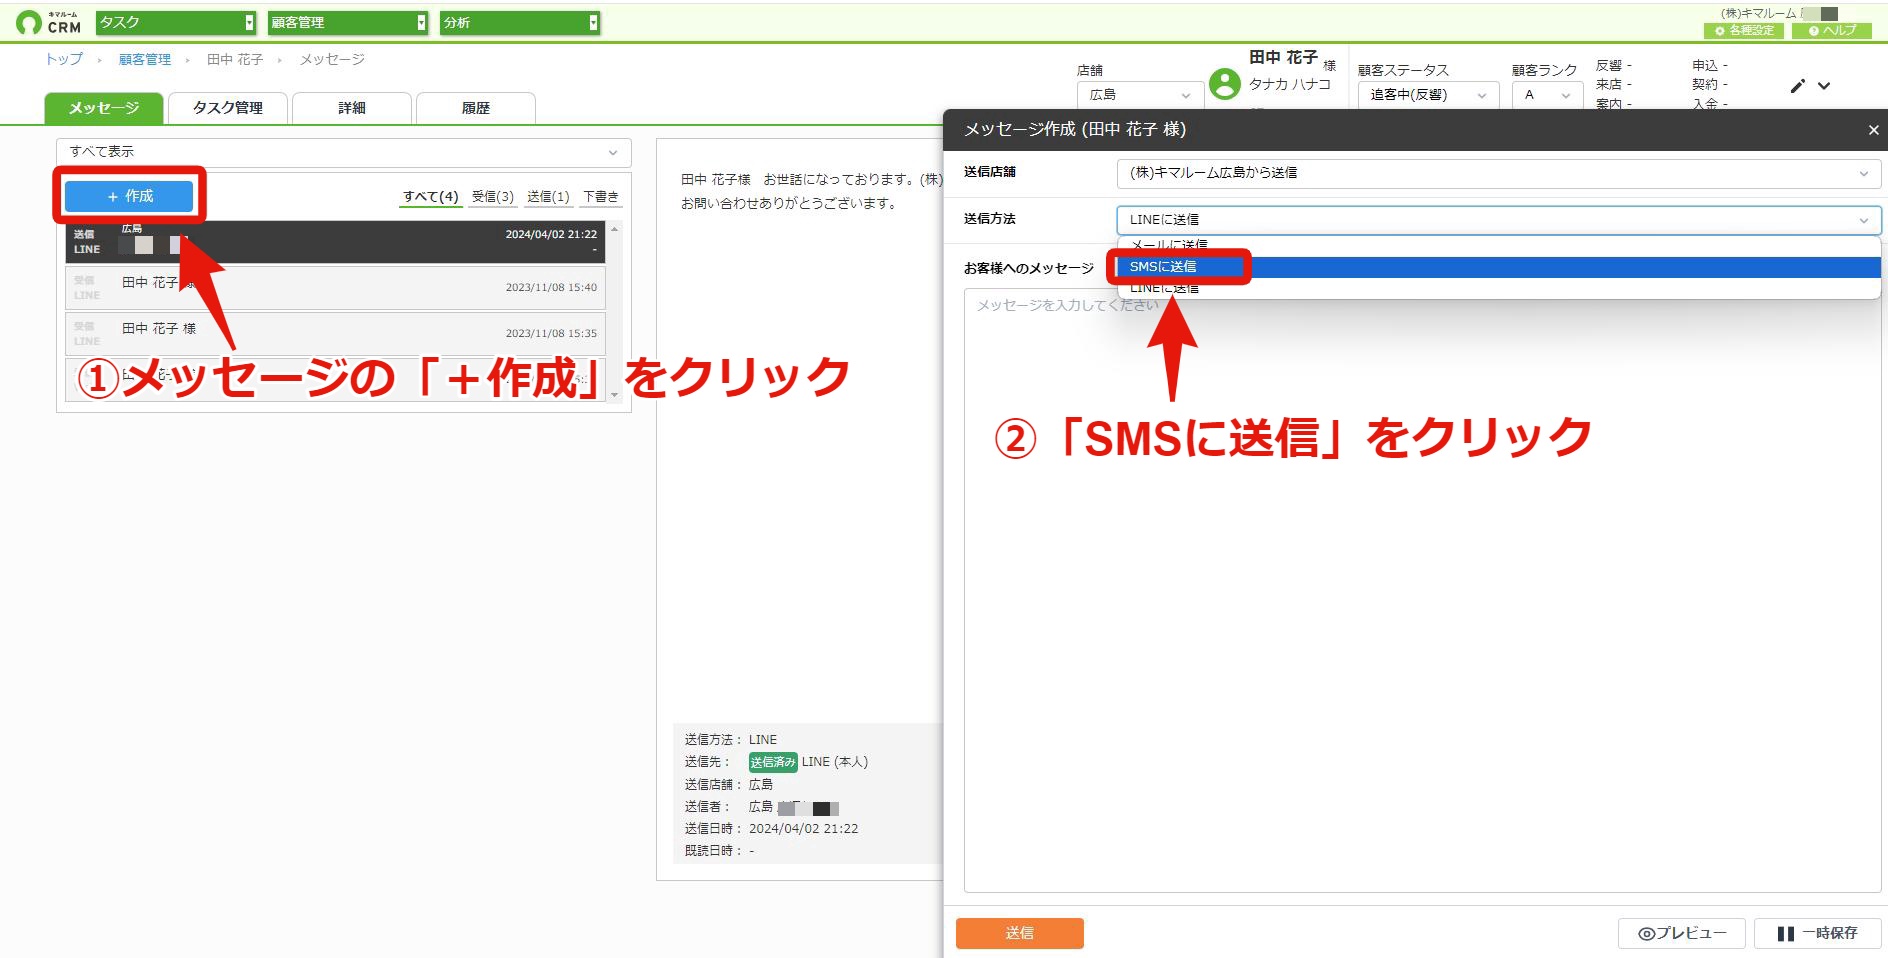The height and width of the screenshot is (958, 1888).
Task: Click the プレビュー eye icon button
Action: (1681, 933)
